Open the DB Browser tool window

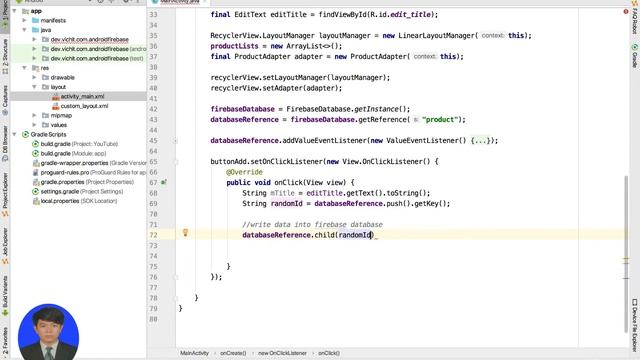pyautogui.click(x=5, y=143)
